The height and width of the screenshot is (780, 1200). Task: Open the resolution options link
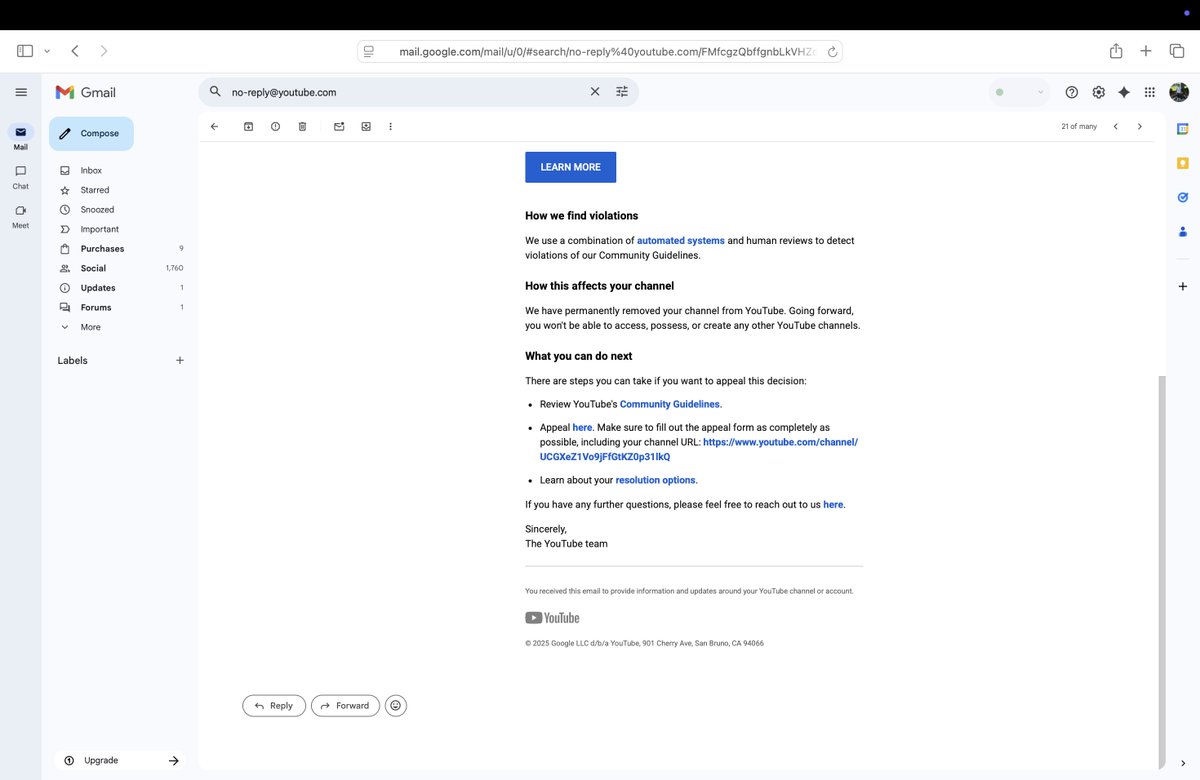click(x=656, y=480)
